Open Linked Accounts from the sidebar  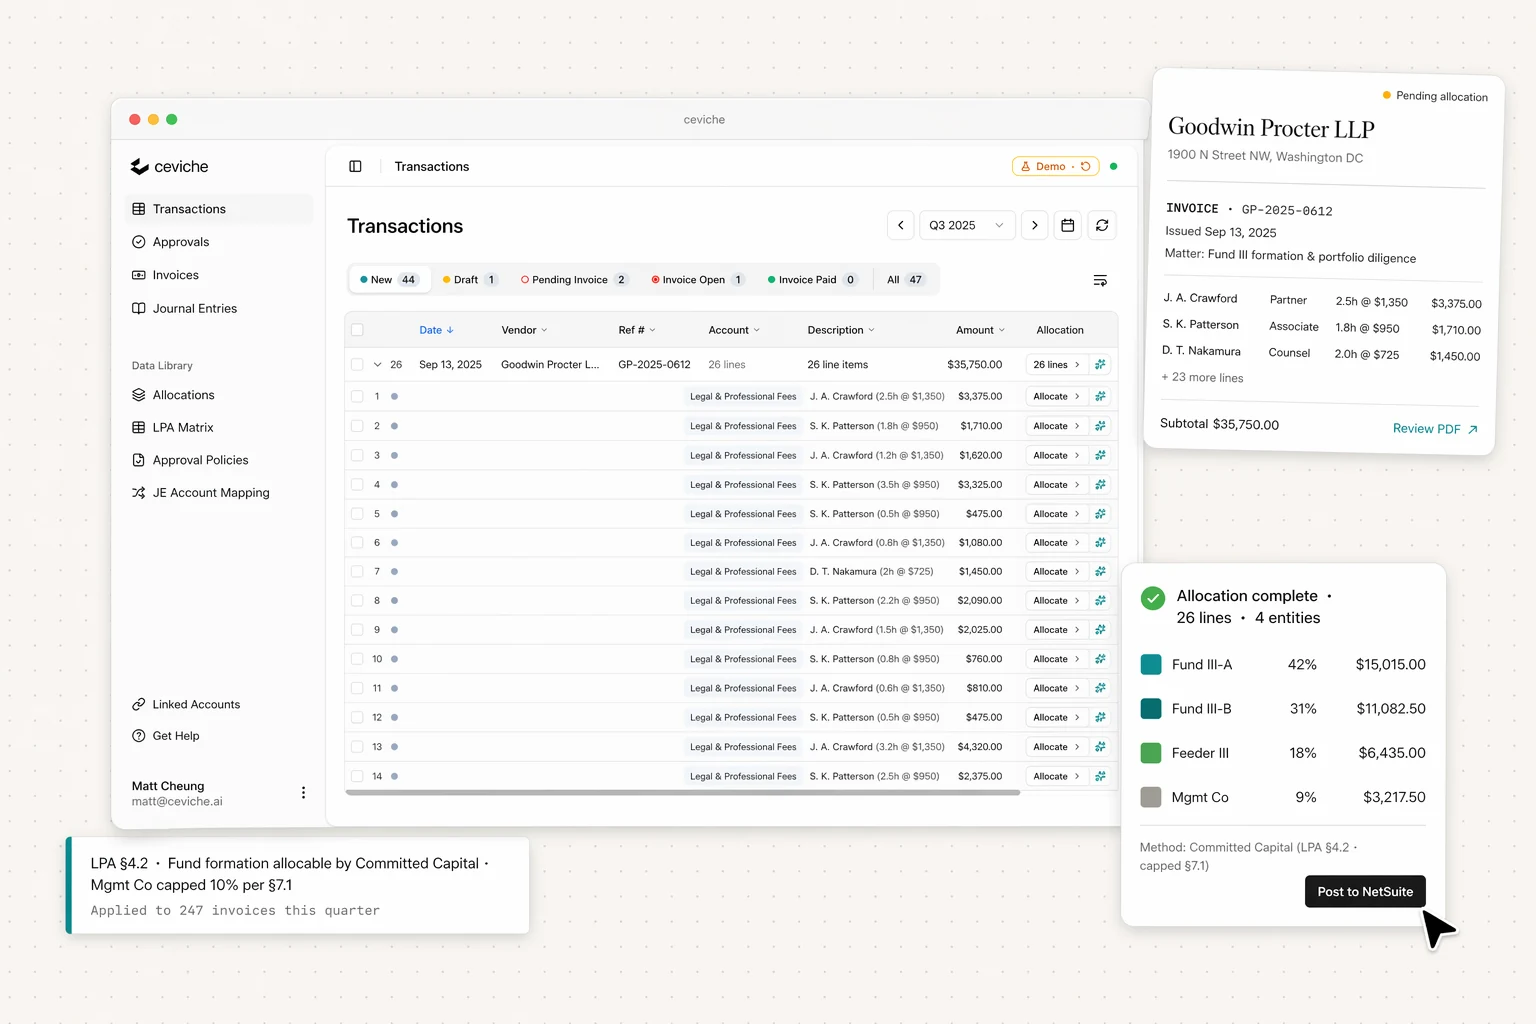195,704
